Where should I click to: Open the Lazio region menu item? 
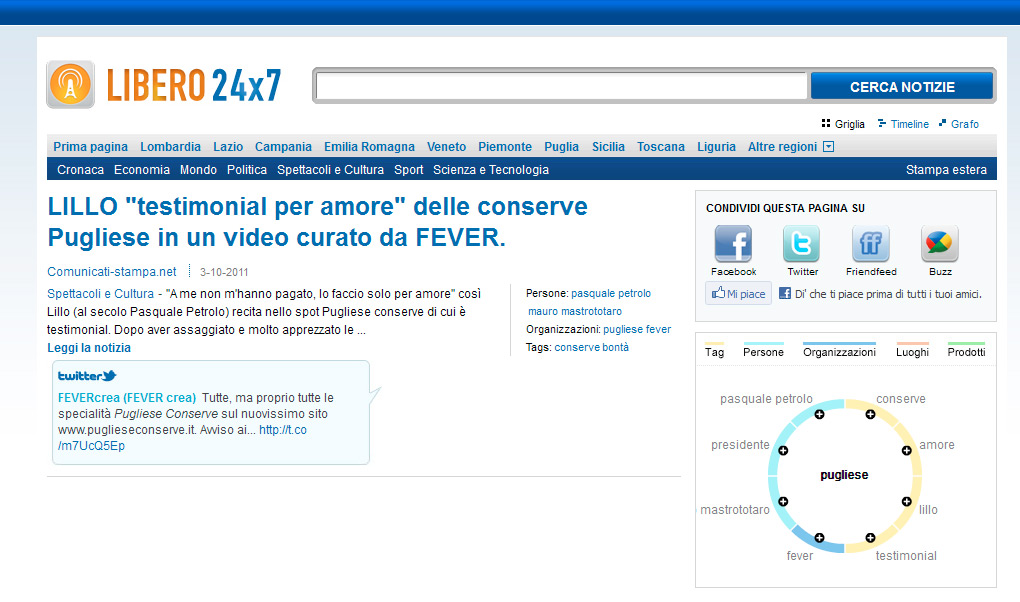(228, 146)
